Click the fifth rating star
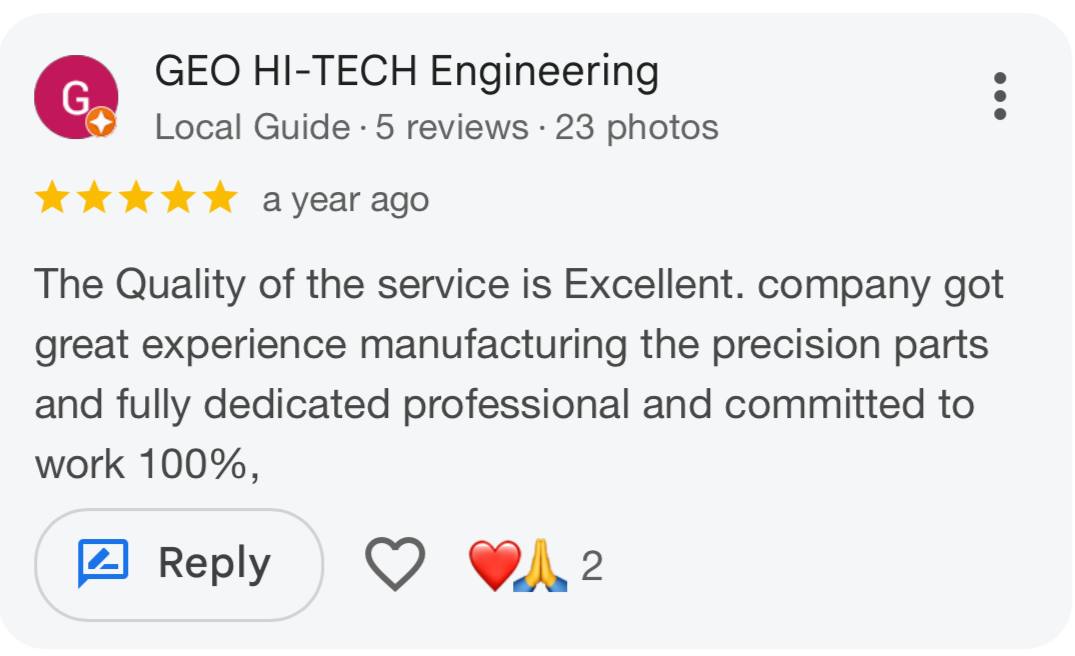1075x656 pixels. point(220,198)
